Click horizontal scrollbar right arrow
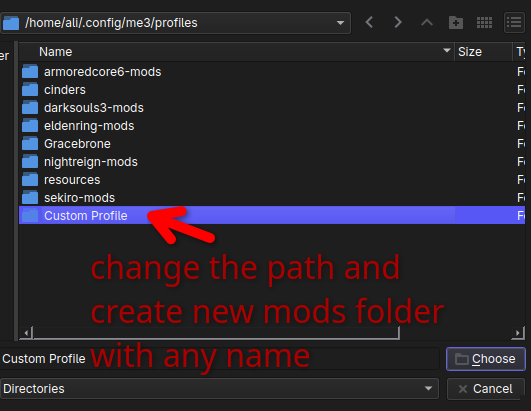This screenshot has width=531, height=411. pos(518,333)
